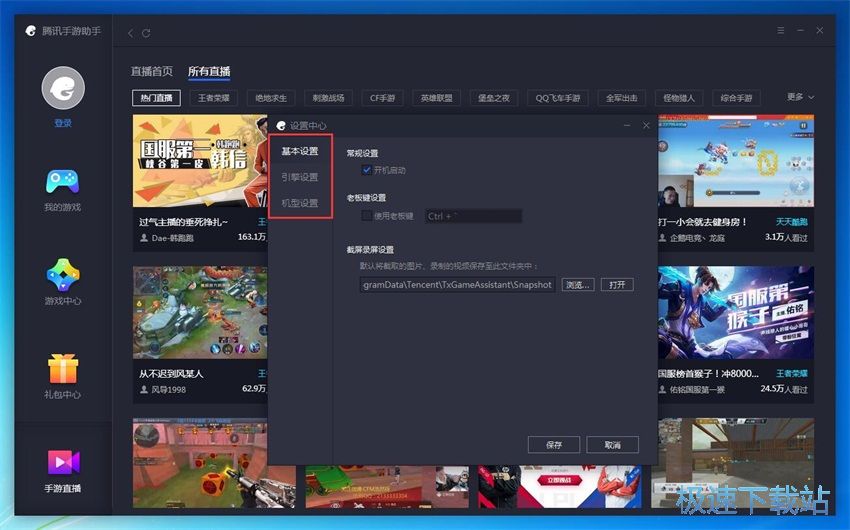850x530 pixels.
Task: Open the 国服第一猴子 stream thumbnail
Action: tap(736, 312)
